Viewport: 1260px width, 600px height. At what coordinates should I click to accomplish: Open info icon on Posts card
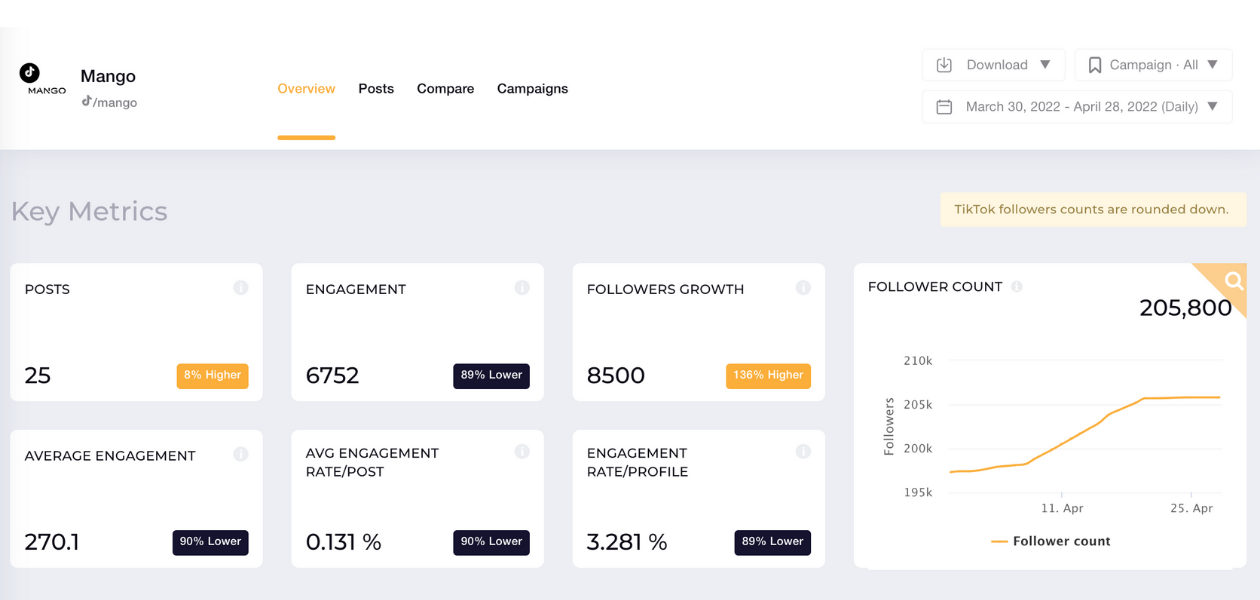(241, 288)
